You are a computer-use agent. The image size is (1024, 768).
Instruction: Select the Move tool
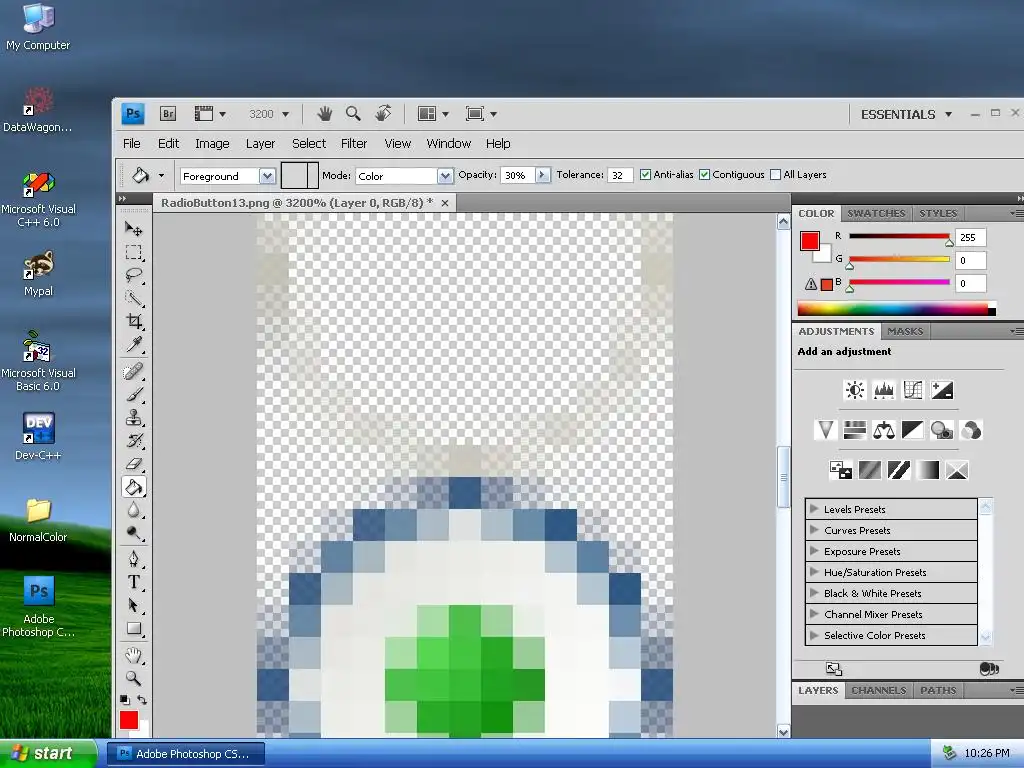pos(134,229)
